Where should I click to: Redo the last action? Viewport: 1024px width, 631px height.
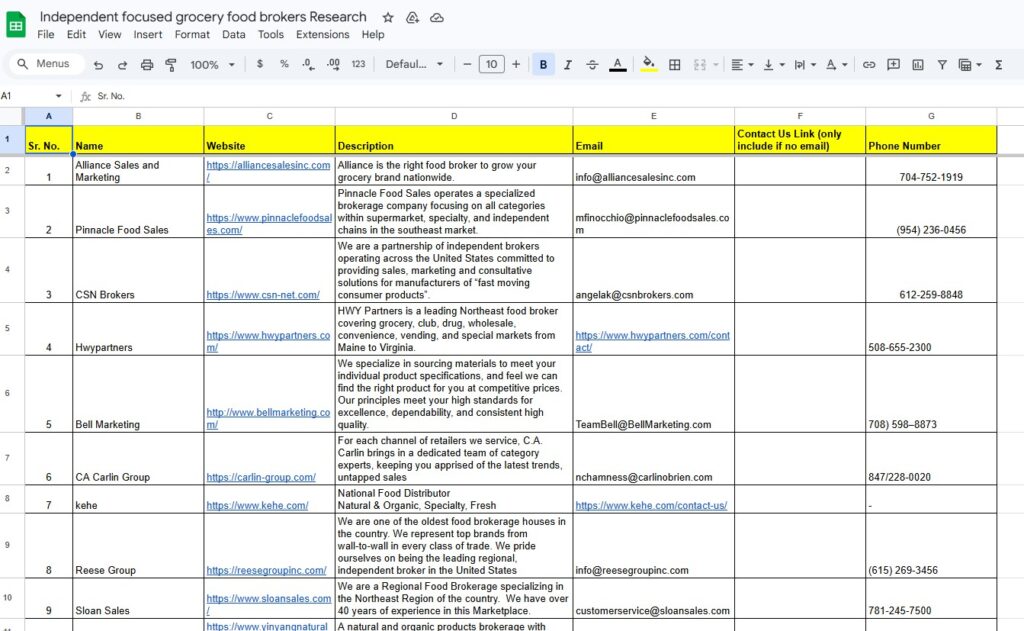122,65
